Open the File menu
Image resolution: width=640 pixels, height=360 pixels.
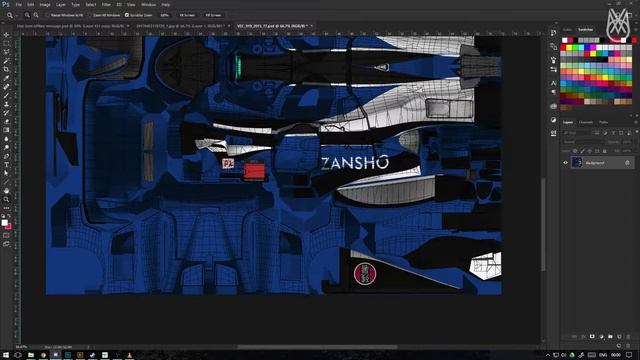click(18, 4)
